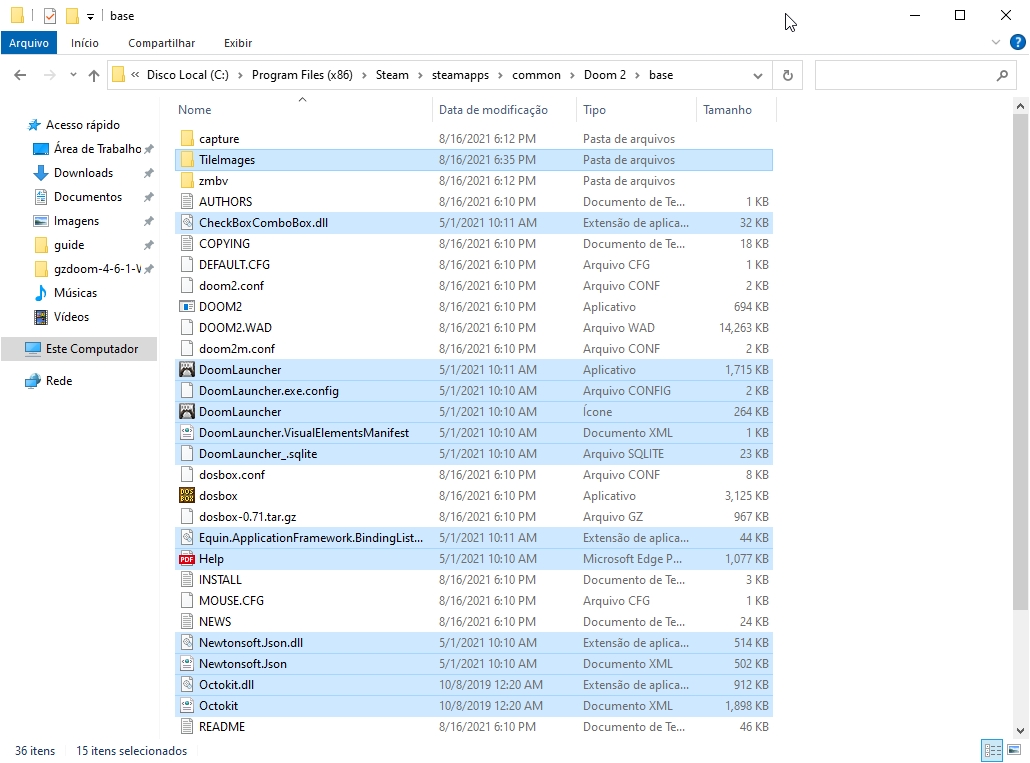This screenshot has width=1030, height=763.
Task: Select the AUTHORS text document icon
Action: pos(187,202)
